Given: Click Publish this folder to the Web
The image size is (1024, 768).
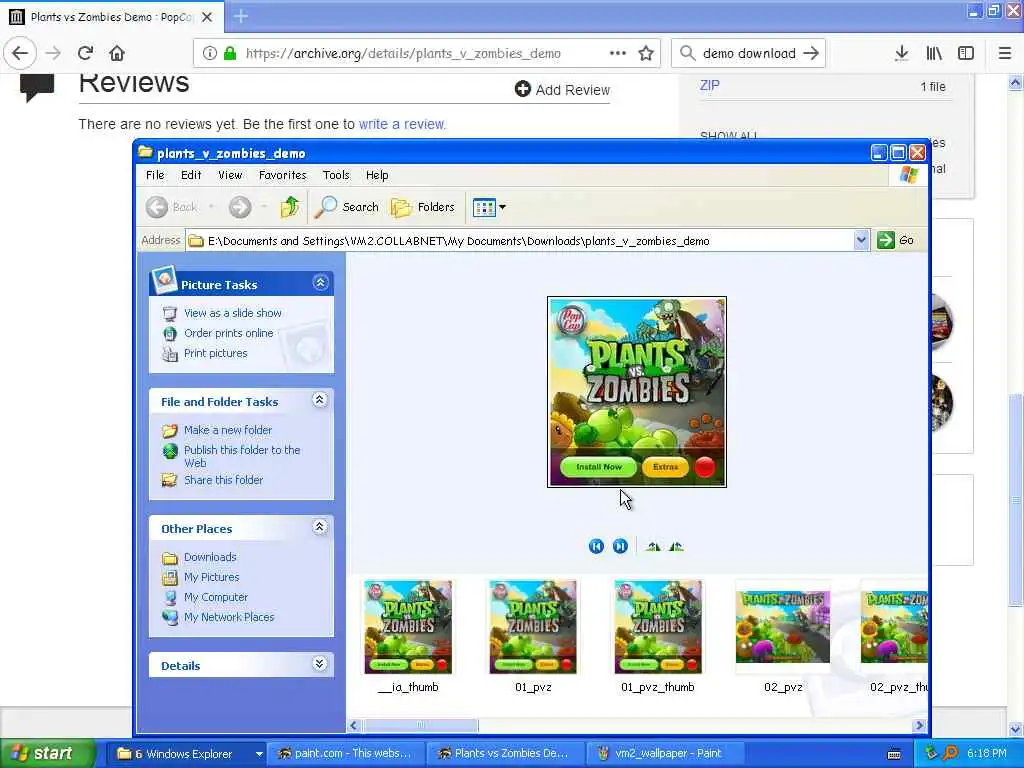Looking at the screenshot, I should (x=242, y=456).
